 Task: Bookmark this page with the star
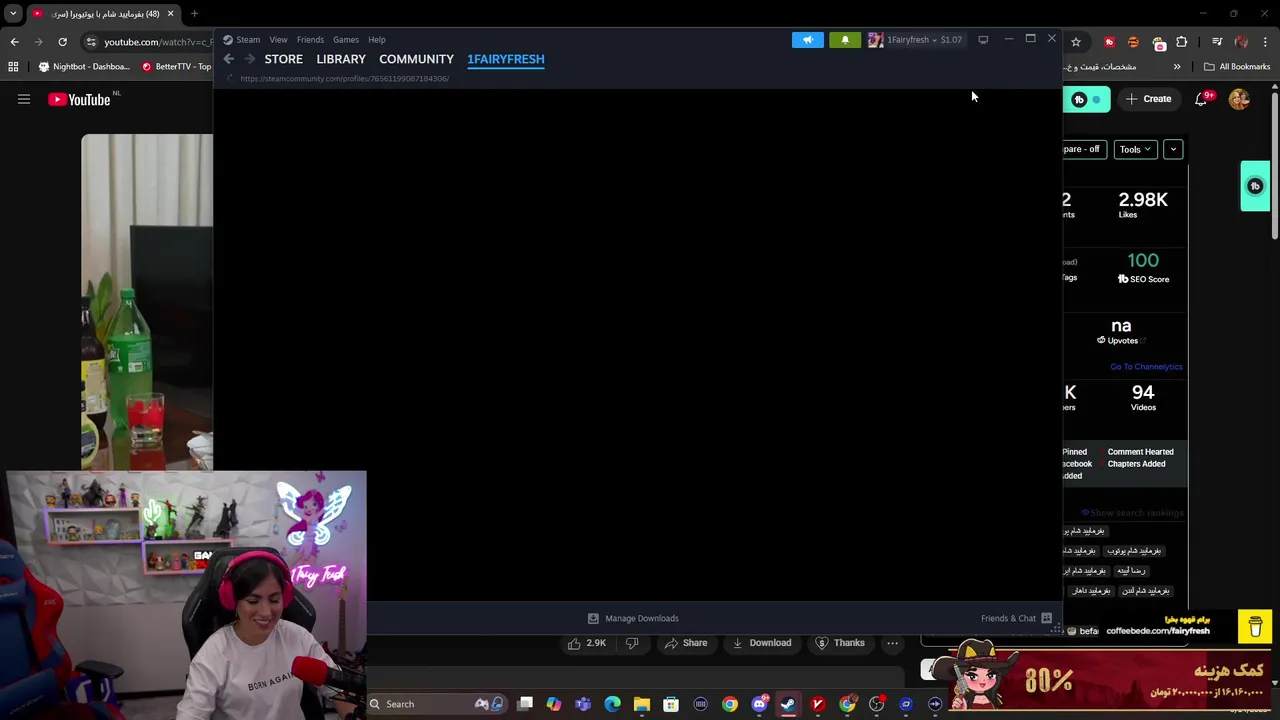[1076, 42]
